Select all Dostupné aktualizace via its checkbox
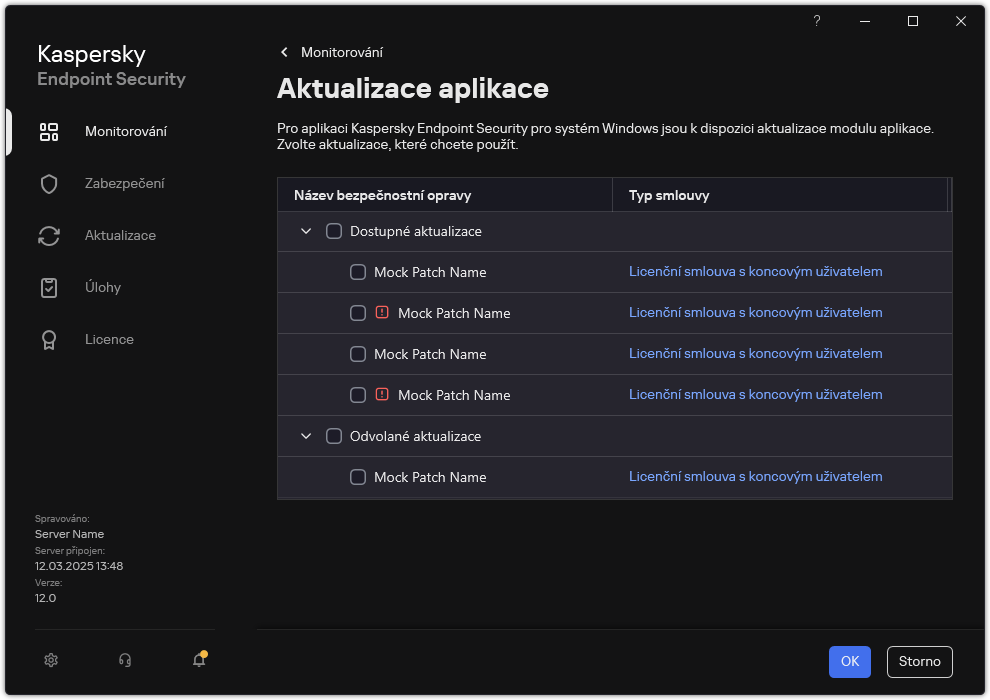This screenshot has width=990, height=700. [334, 231]
